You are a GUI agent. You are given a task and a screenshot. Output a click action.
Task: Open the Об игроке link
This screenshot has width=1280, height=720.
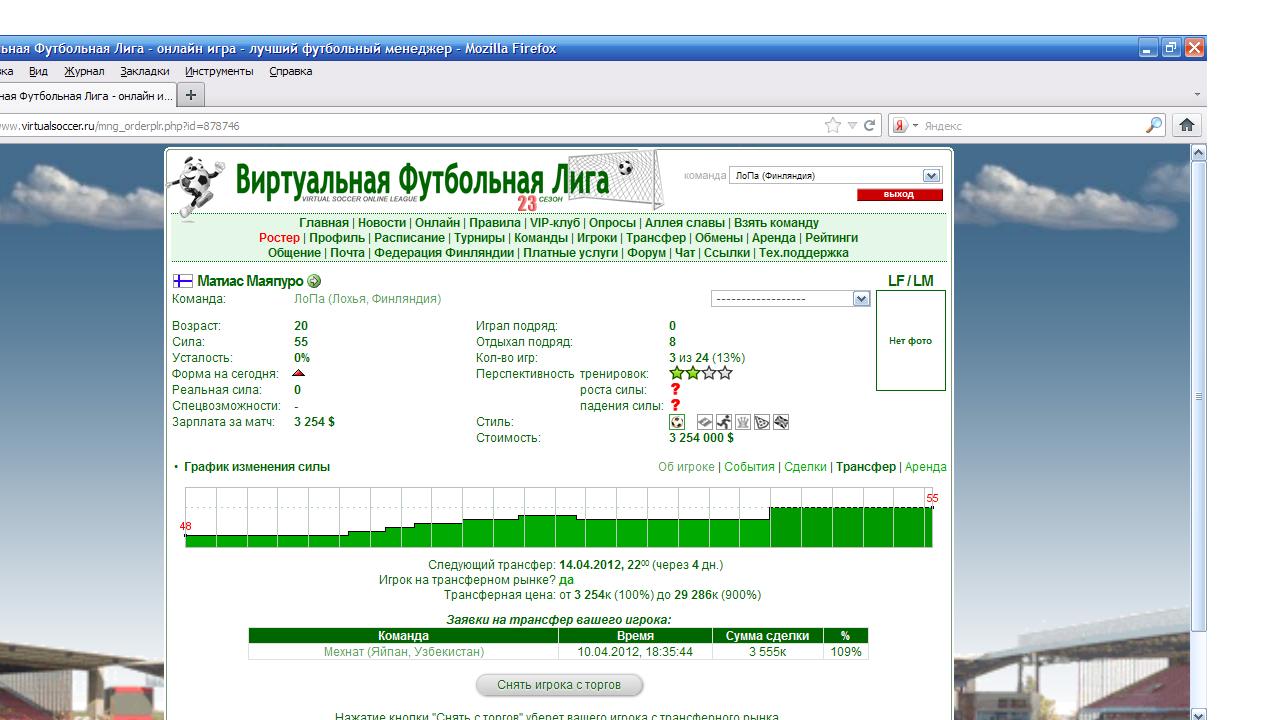(686, 467)
